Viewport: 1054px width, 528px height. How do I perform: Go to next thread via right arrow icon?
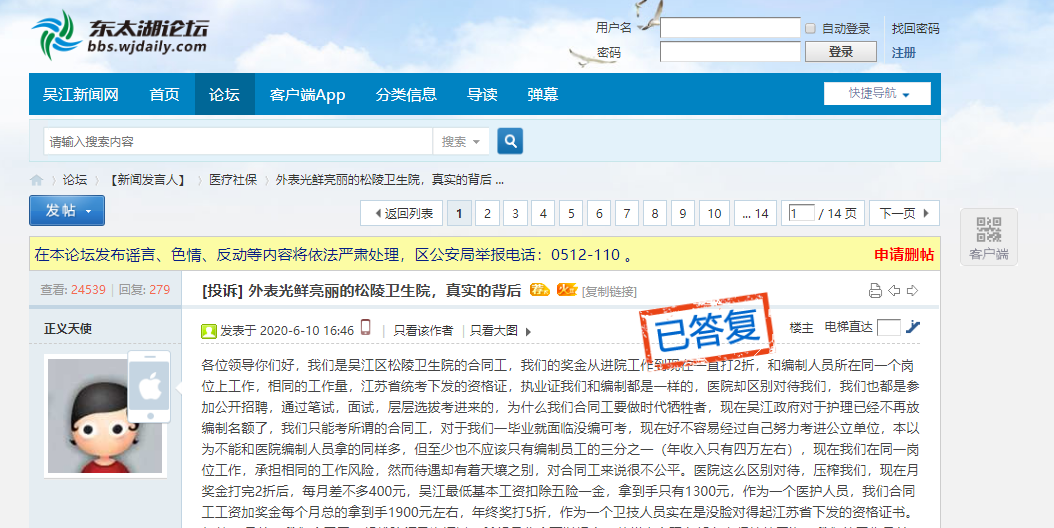(912, 291)
